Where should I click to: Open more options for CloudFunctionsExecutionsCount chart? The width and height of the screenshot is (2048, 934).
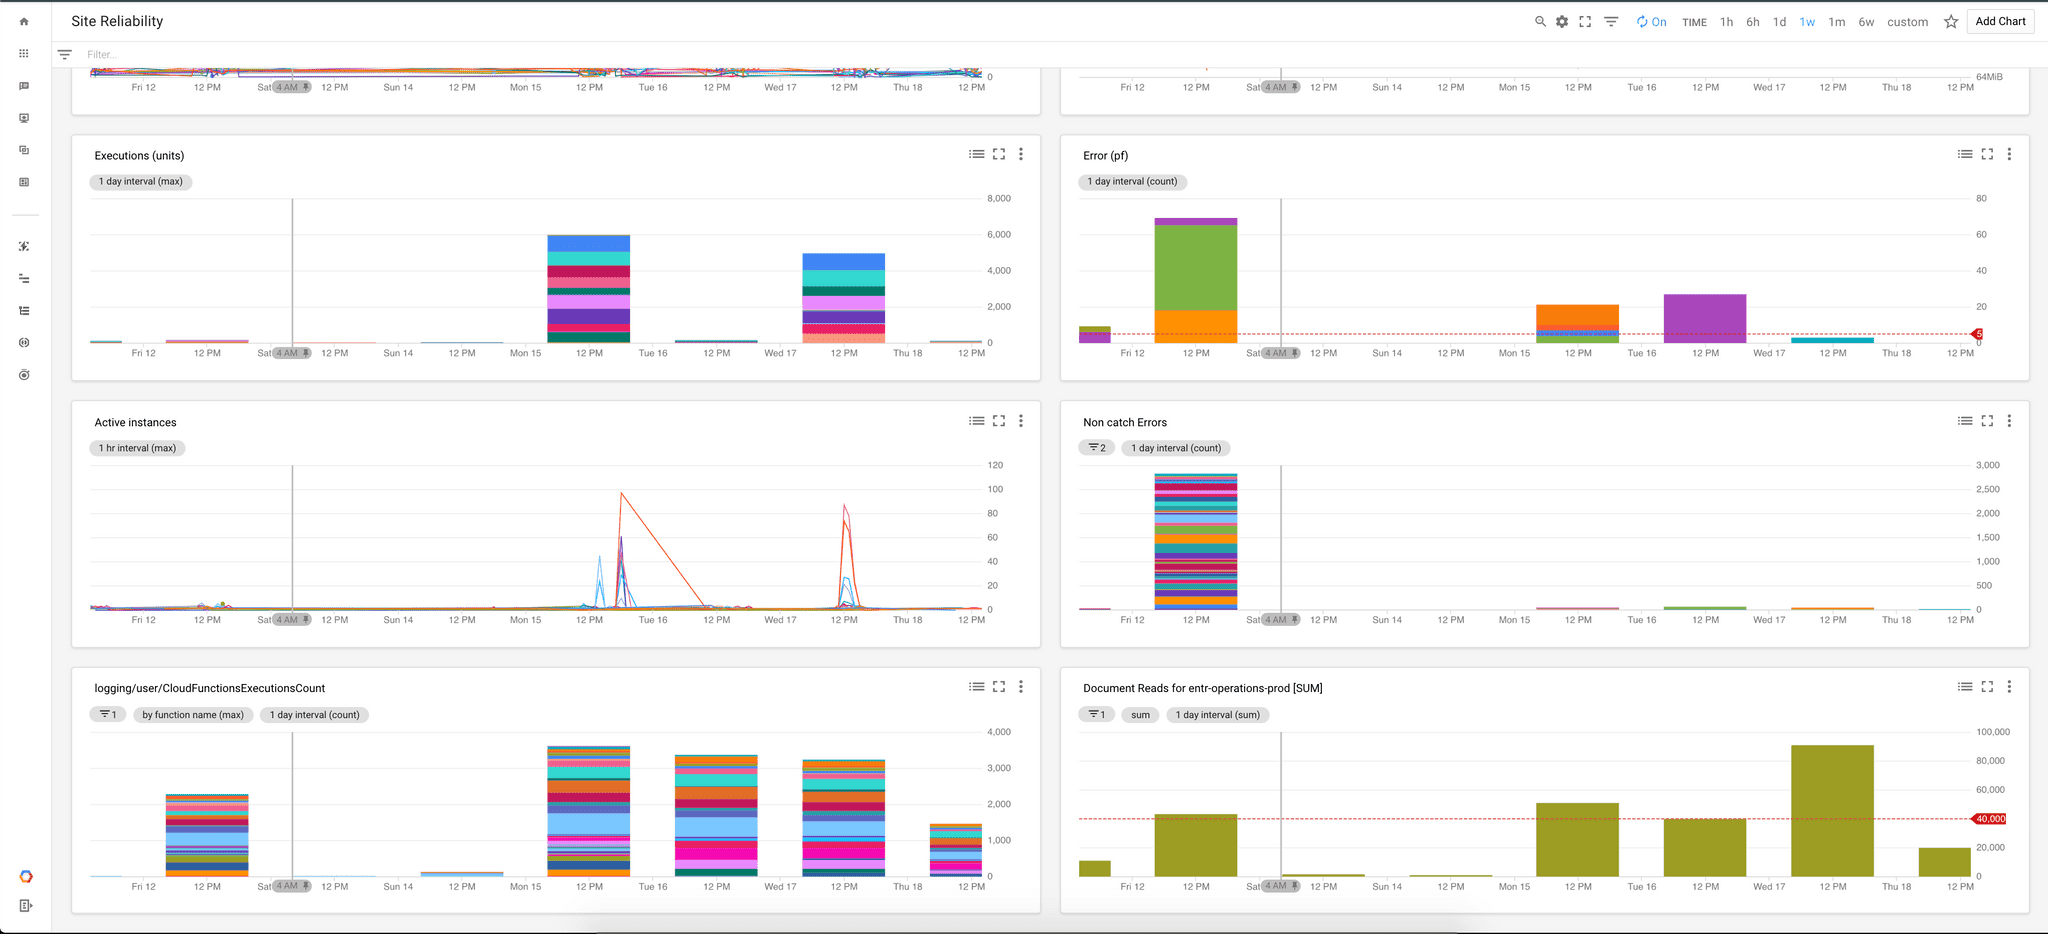[1021, 687]
